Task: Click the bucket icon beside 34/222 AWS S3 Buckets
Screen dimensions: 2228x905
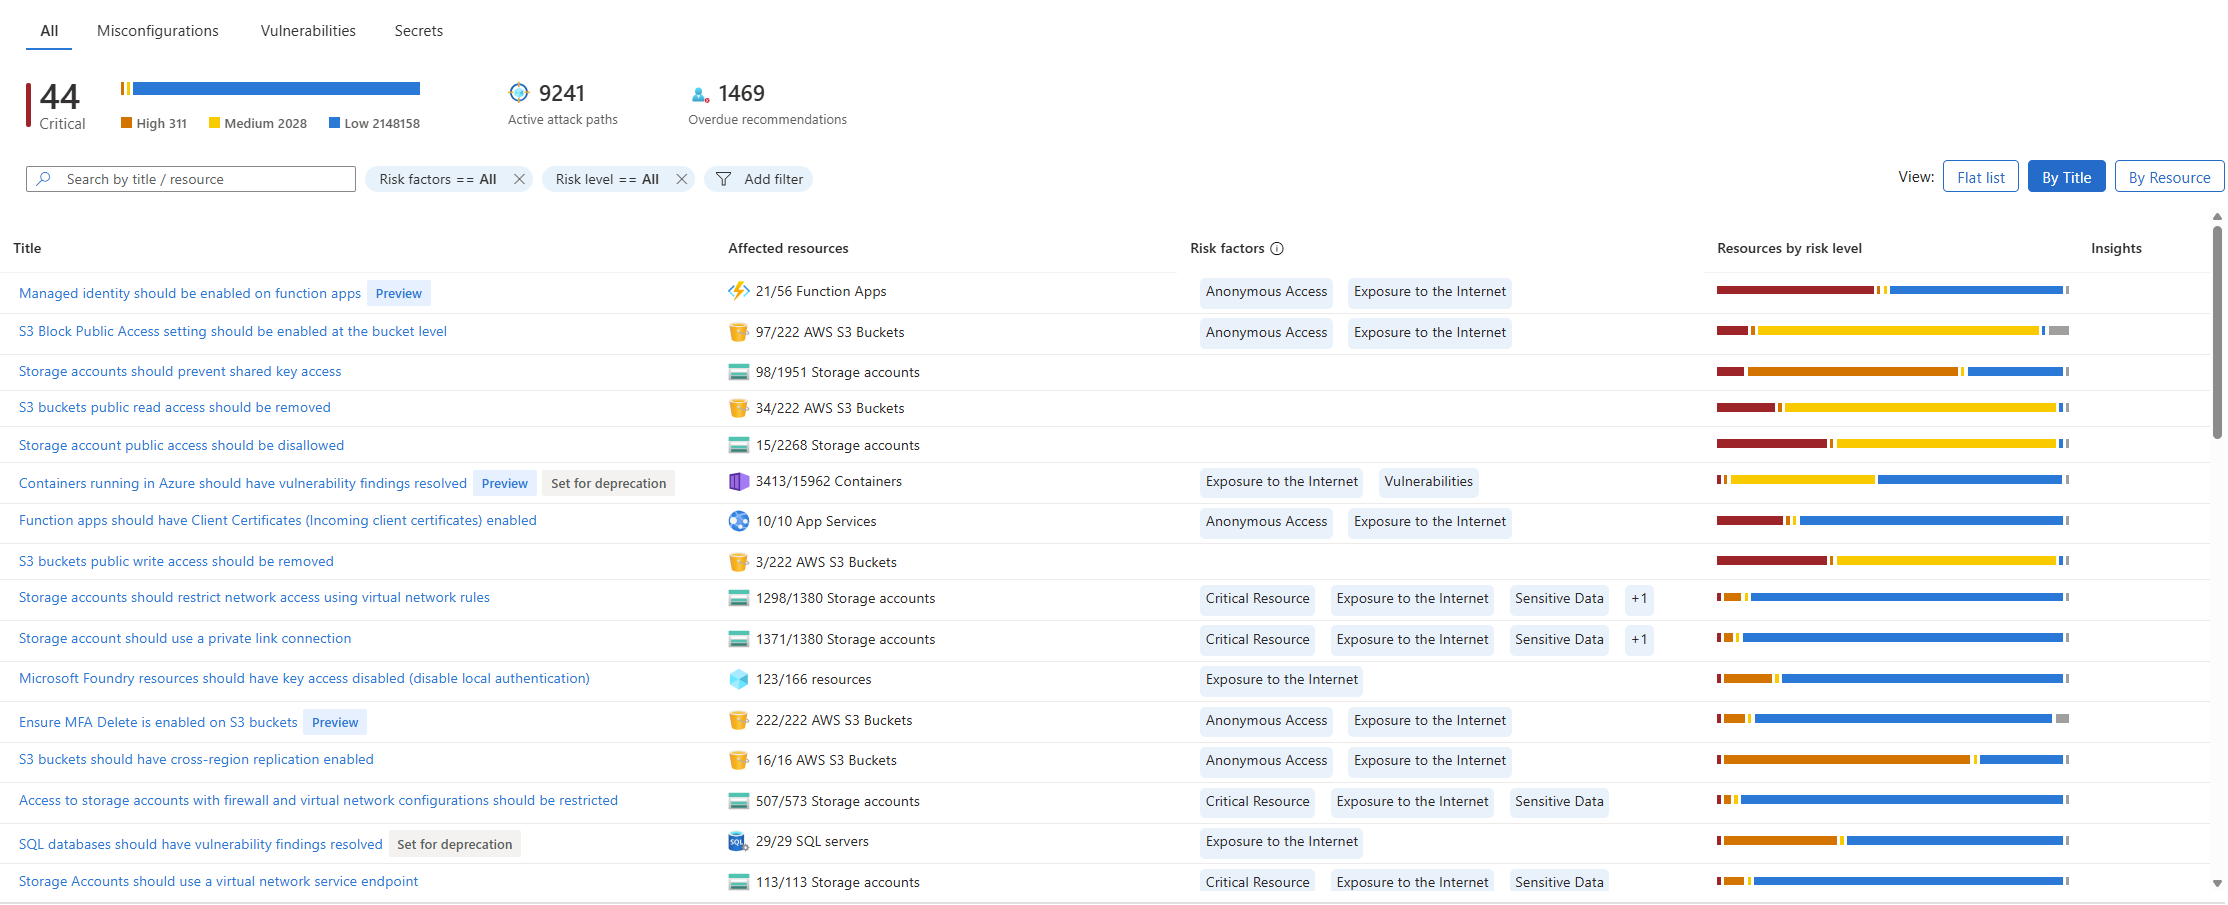Action: click(739, 408)
